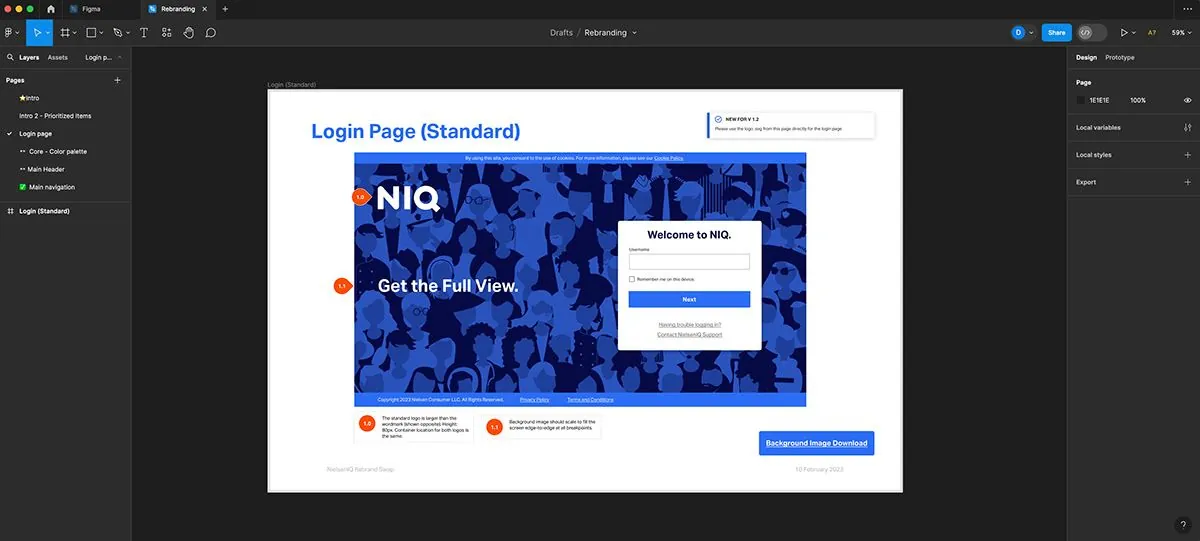This screenshot has height=541, width=1200.
Task: Select the Hand tool
Action: [188, 32]
